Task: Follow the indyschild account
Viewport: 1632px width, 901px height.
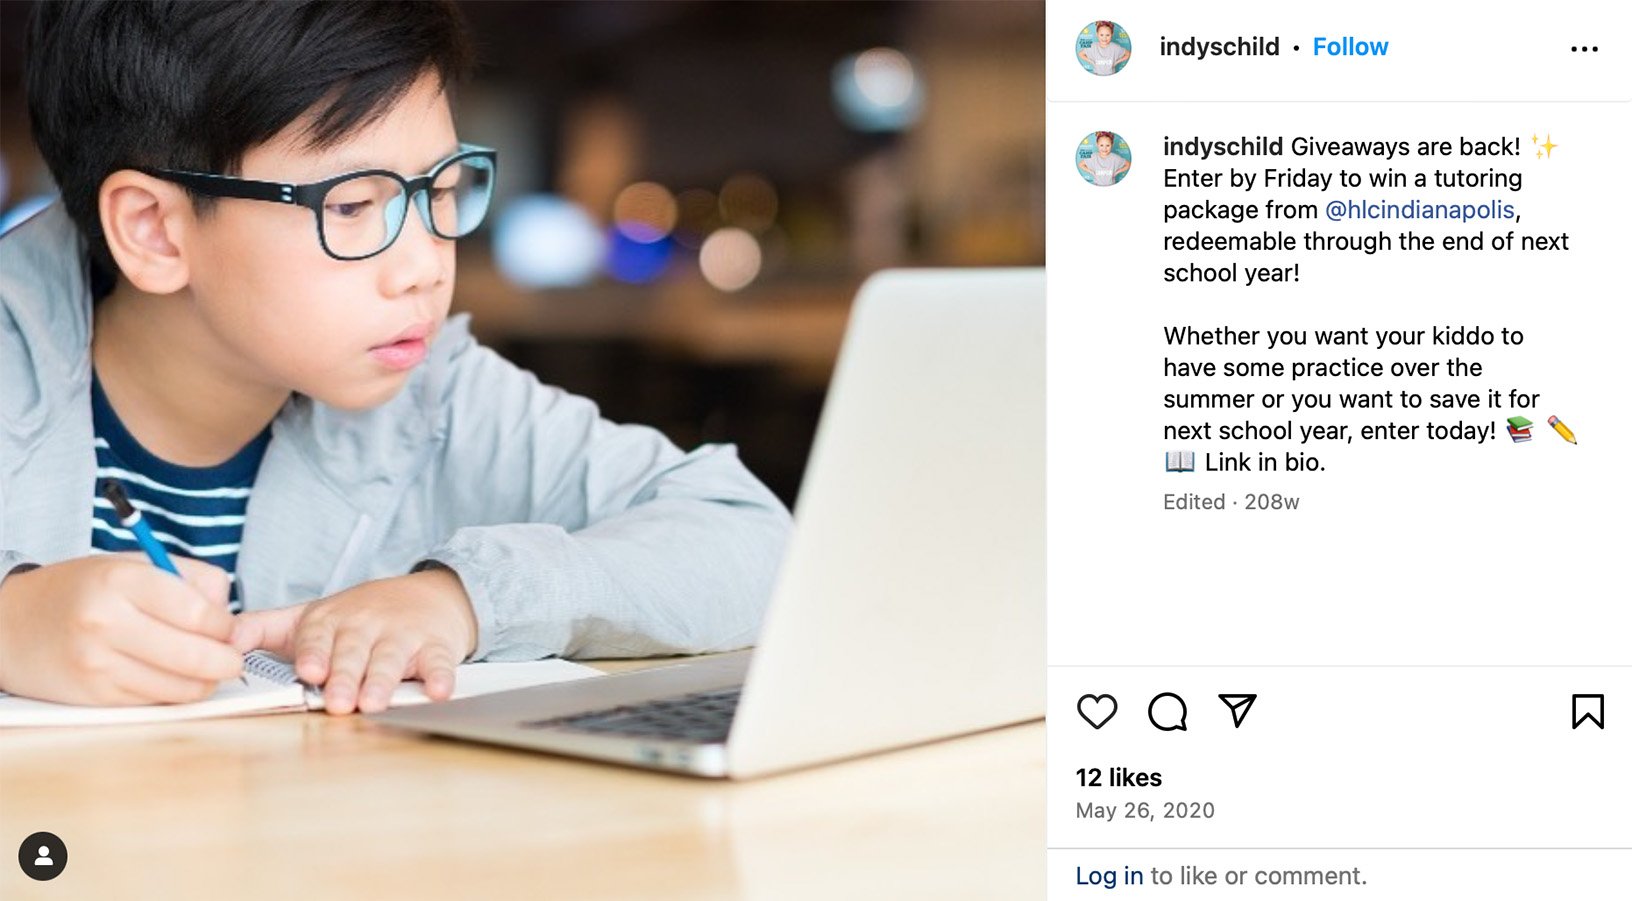Action: click(x=1350, y=47)
